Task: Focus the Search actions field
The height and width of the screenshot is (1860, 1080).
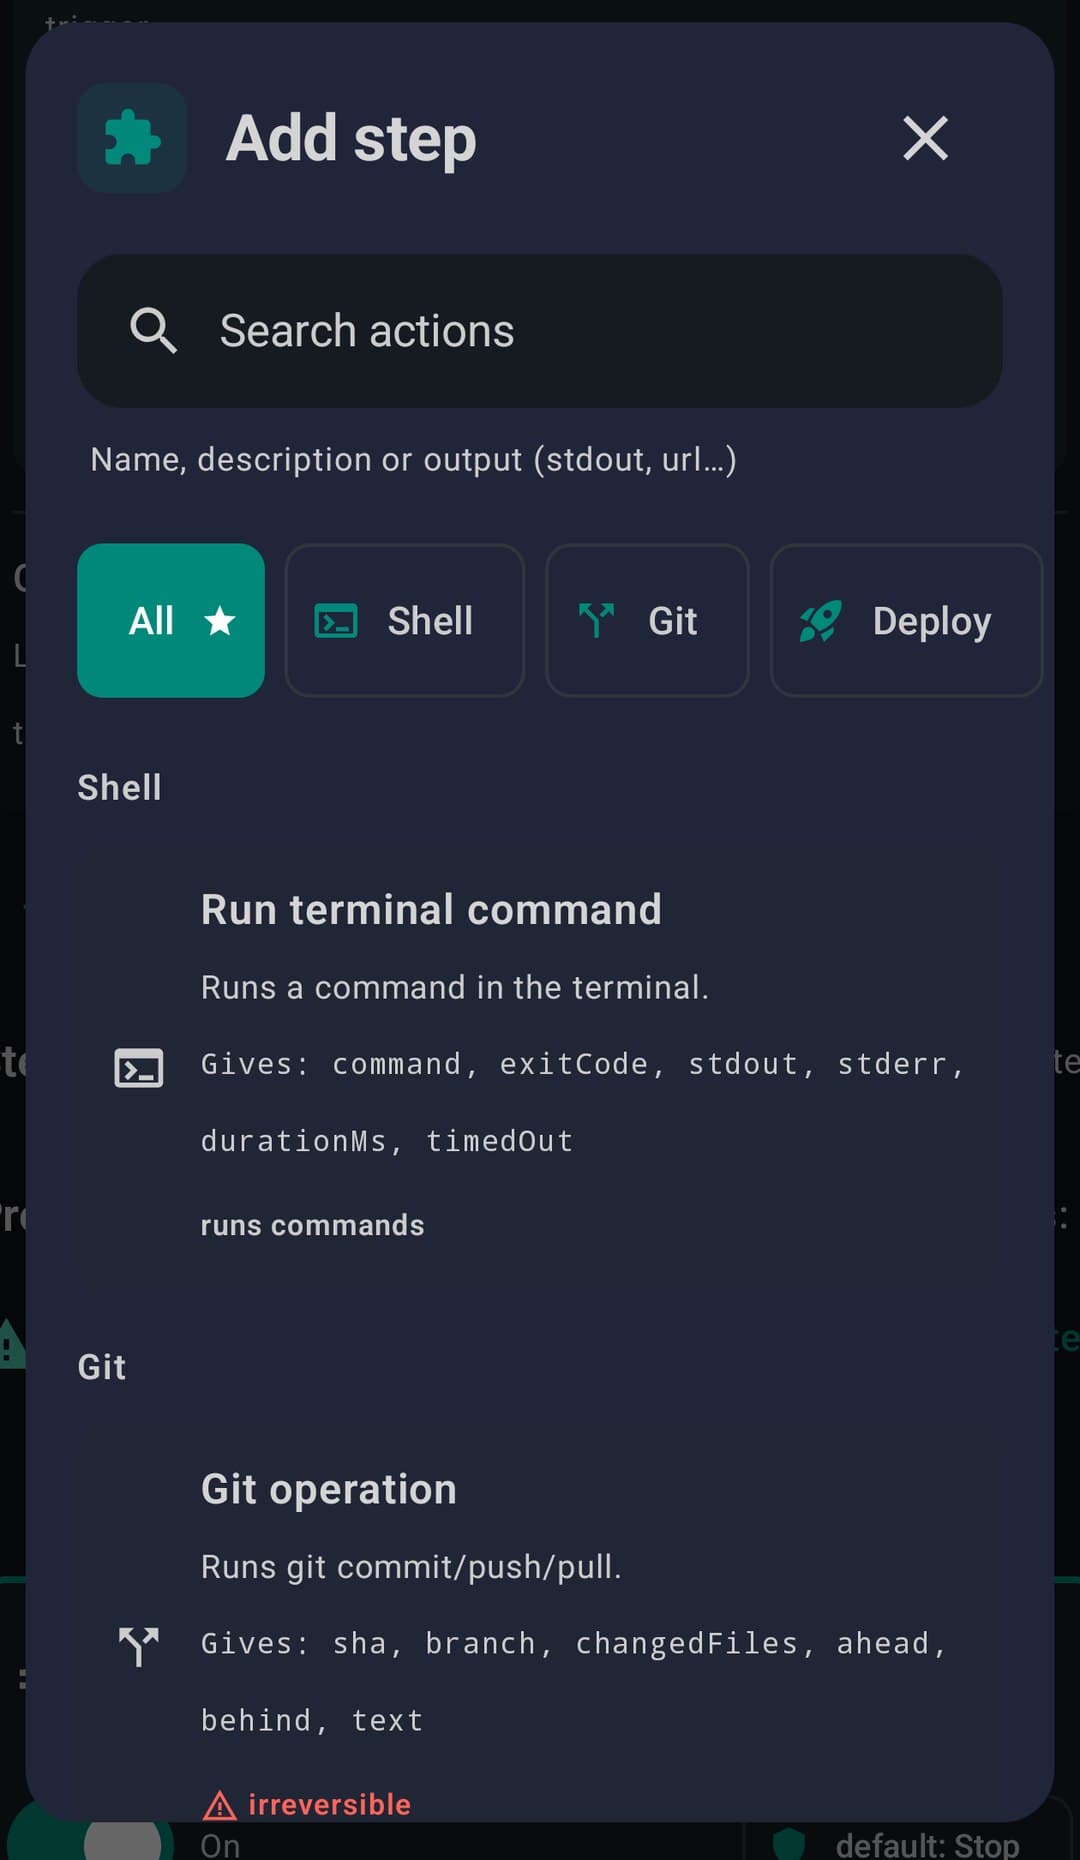Action: 540,330
